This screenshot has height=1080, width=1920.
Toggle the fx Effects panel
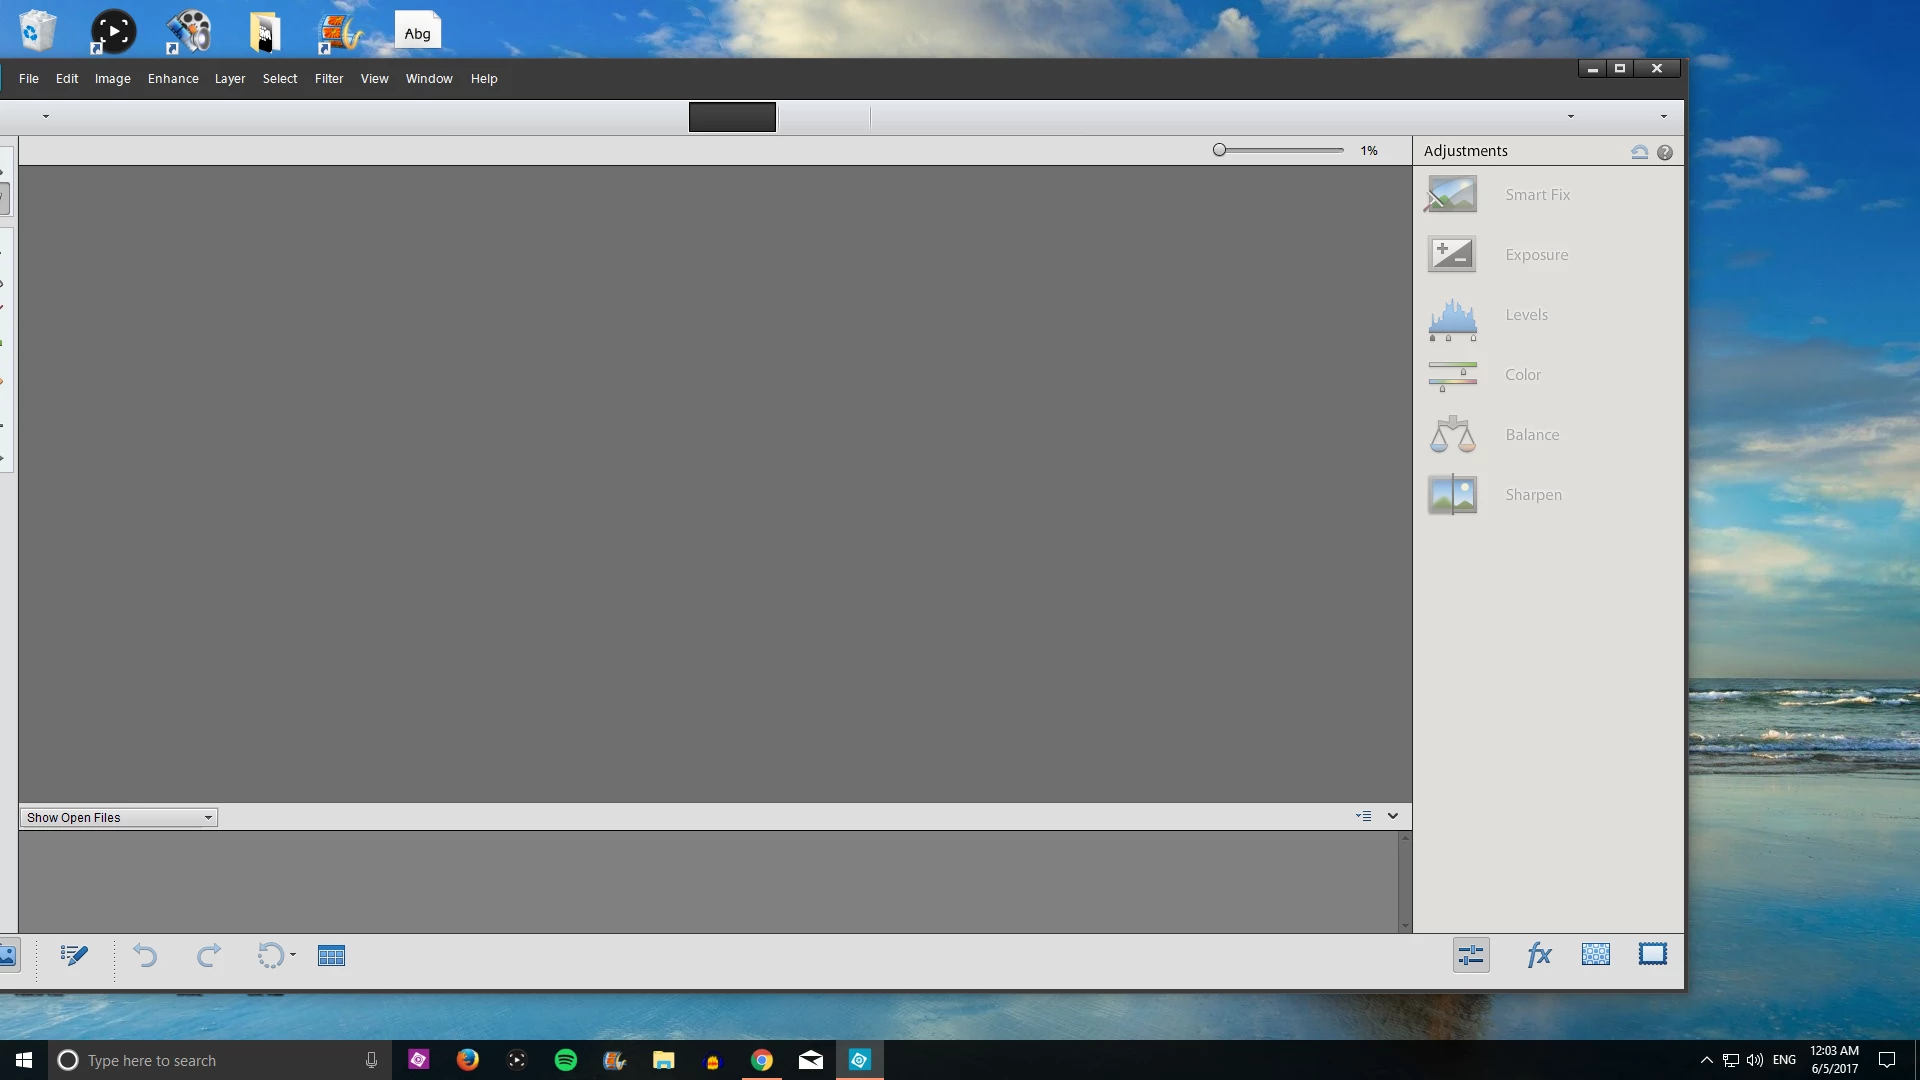pos(1538,956)
